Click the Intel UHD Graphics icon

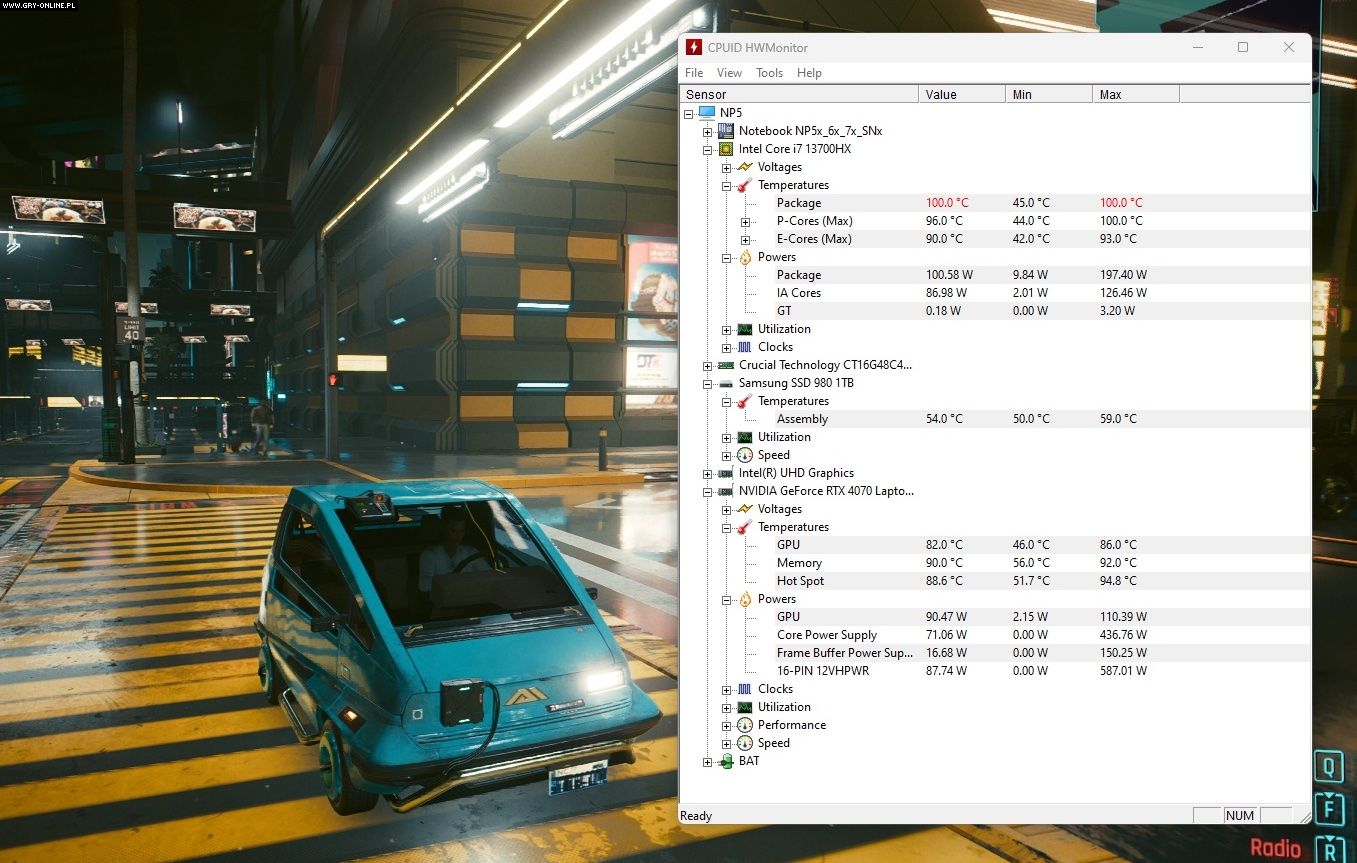(726, 473)
